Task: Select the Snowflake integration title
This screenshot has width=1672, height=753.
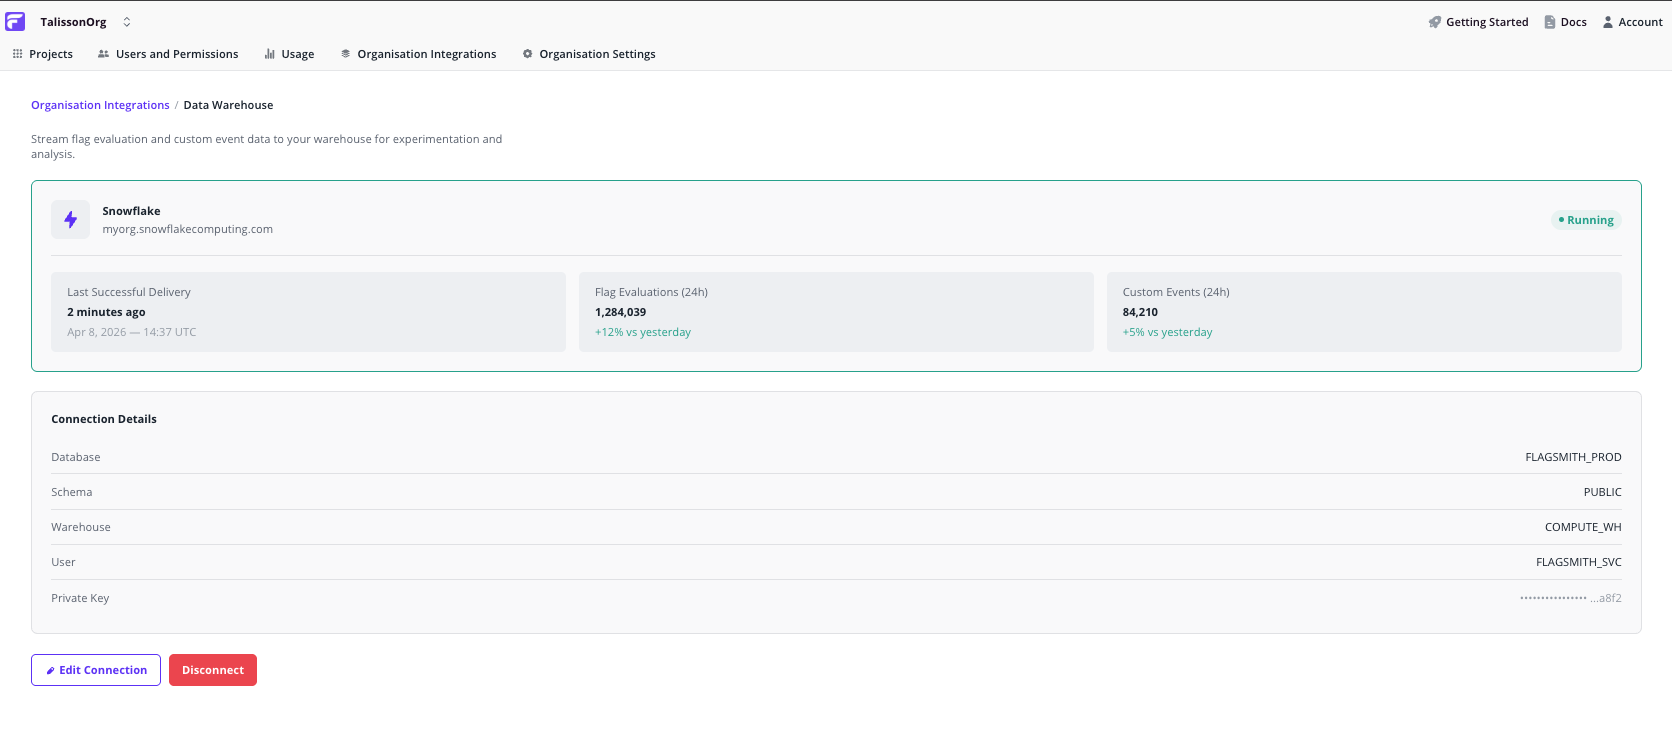Action: [131, 211]
